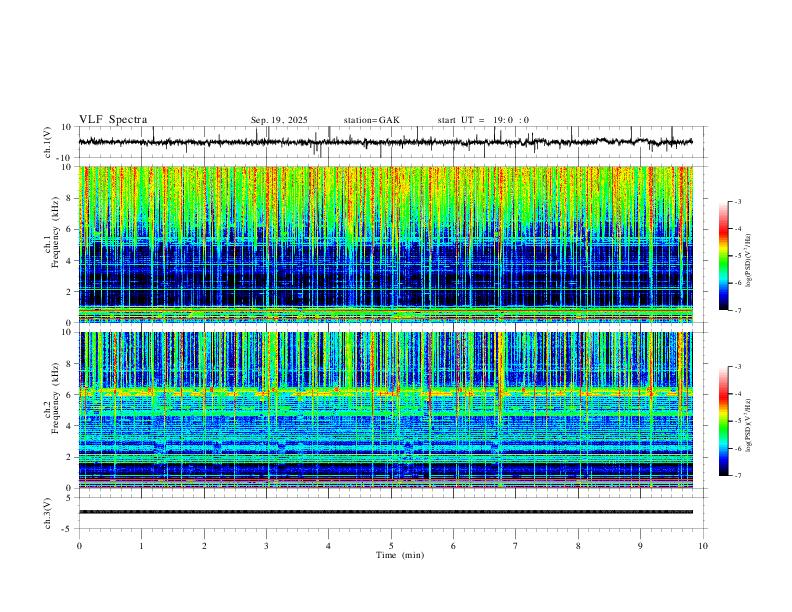
Task: Select the ch.1 colorbar "log(PSD)(V²/Hz)" label
Action: click(748, 260)
